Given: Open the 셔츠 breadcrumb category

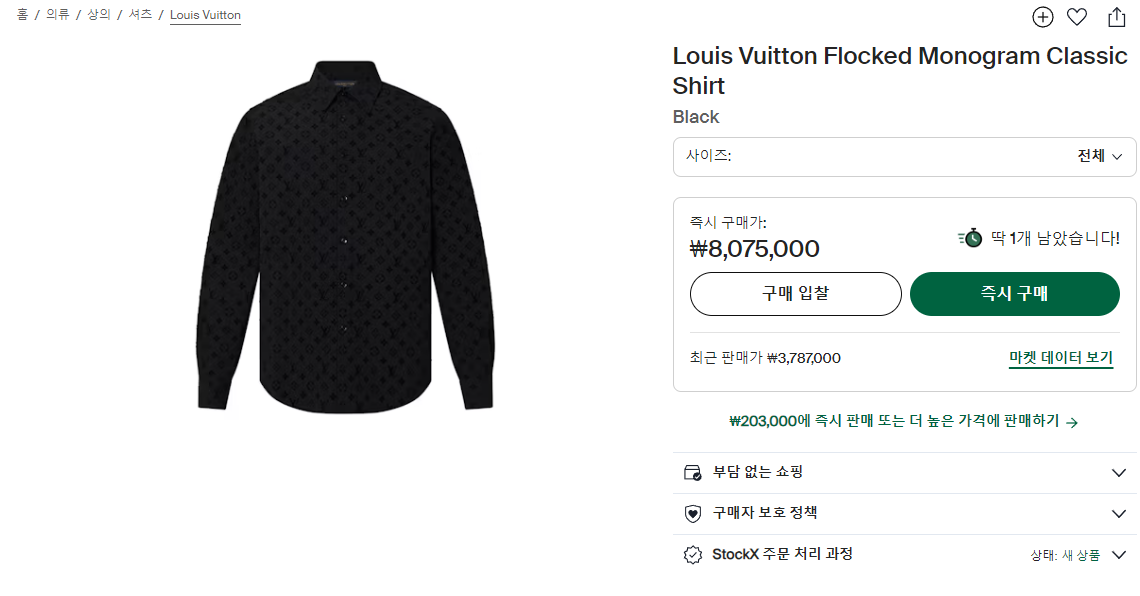Looking at the screenshot, I should (139, 15).
